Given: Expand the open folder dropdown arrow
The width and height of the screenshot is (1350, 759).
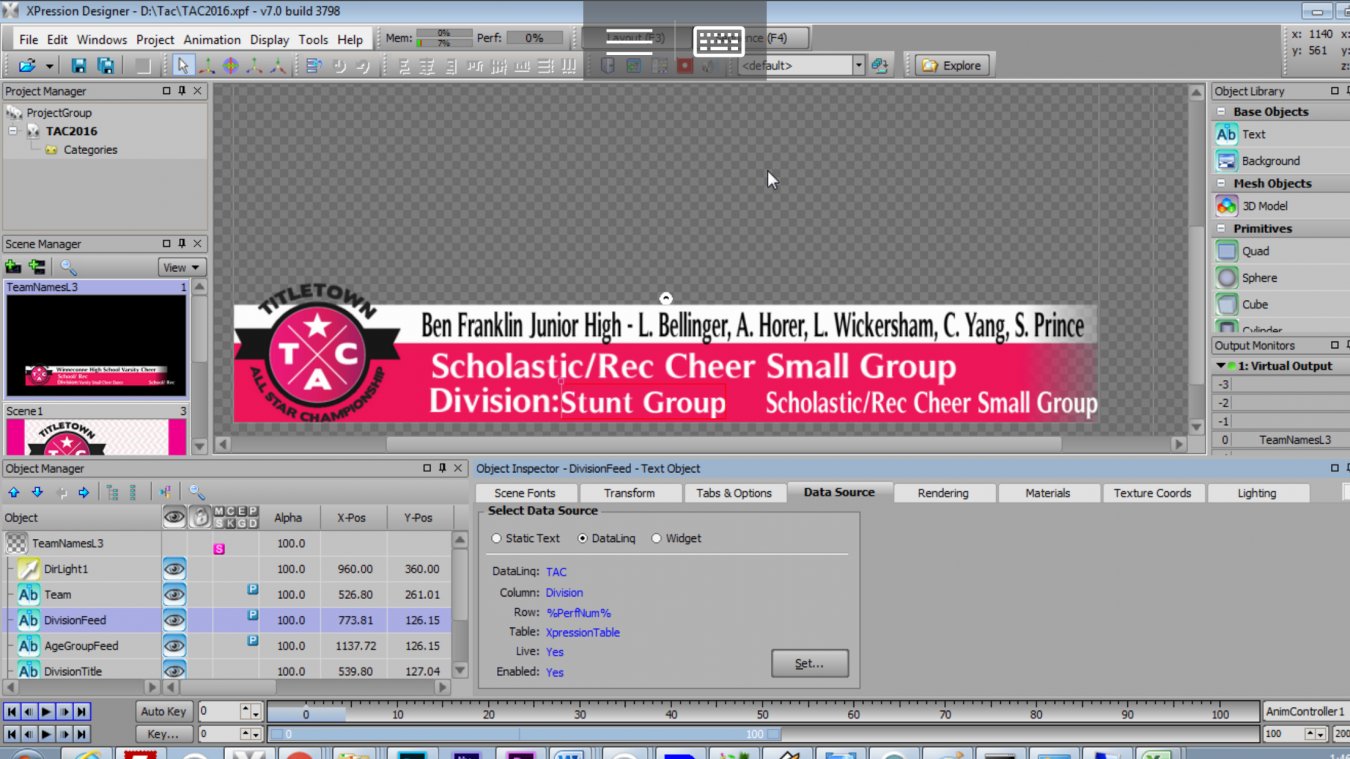Looking at the screenshot, I should point(48,67).
